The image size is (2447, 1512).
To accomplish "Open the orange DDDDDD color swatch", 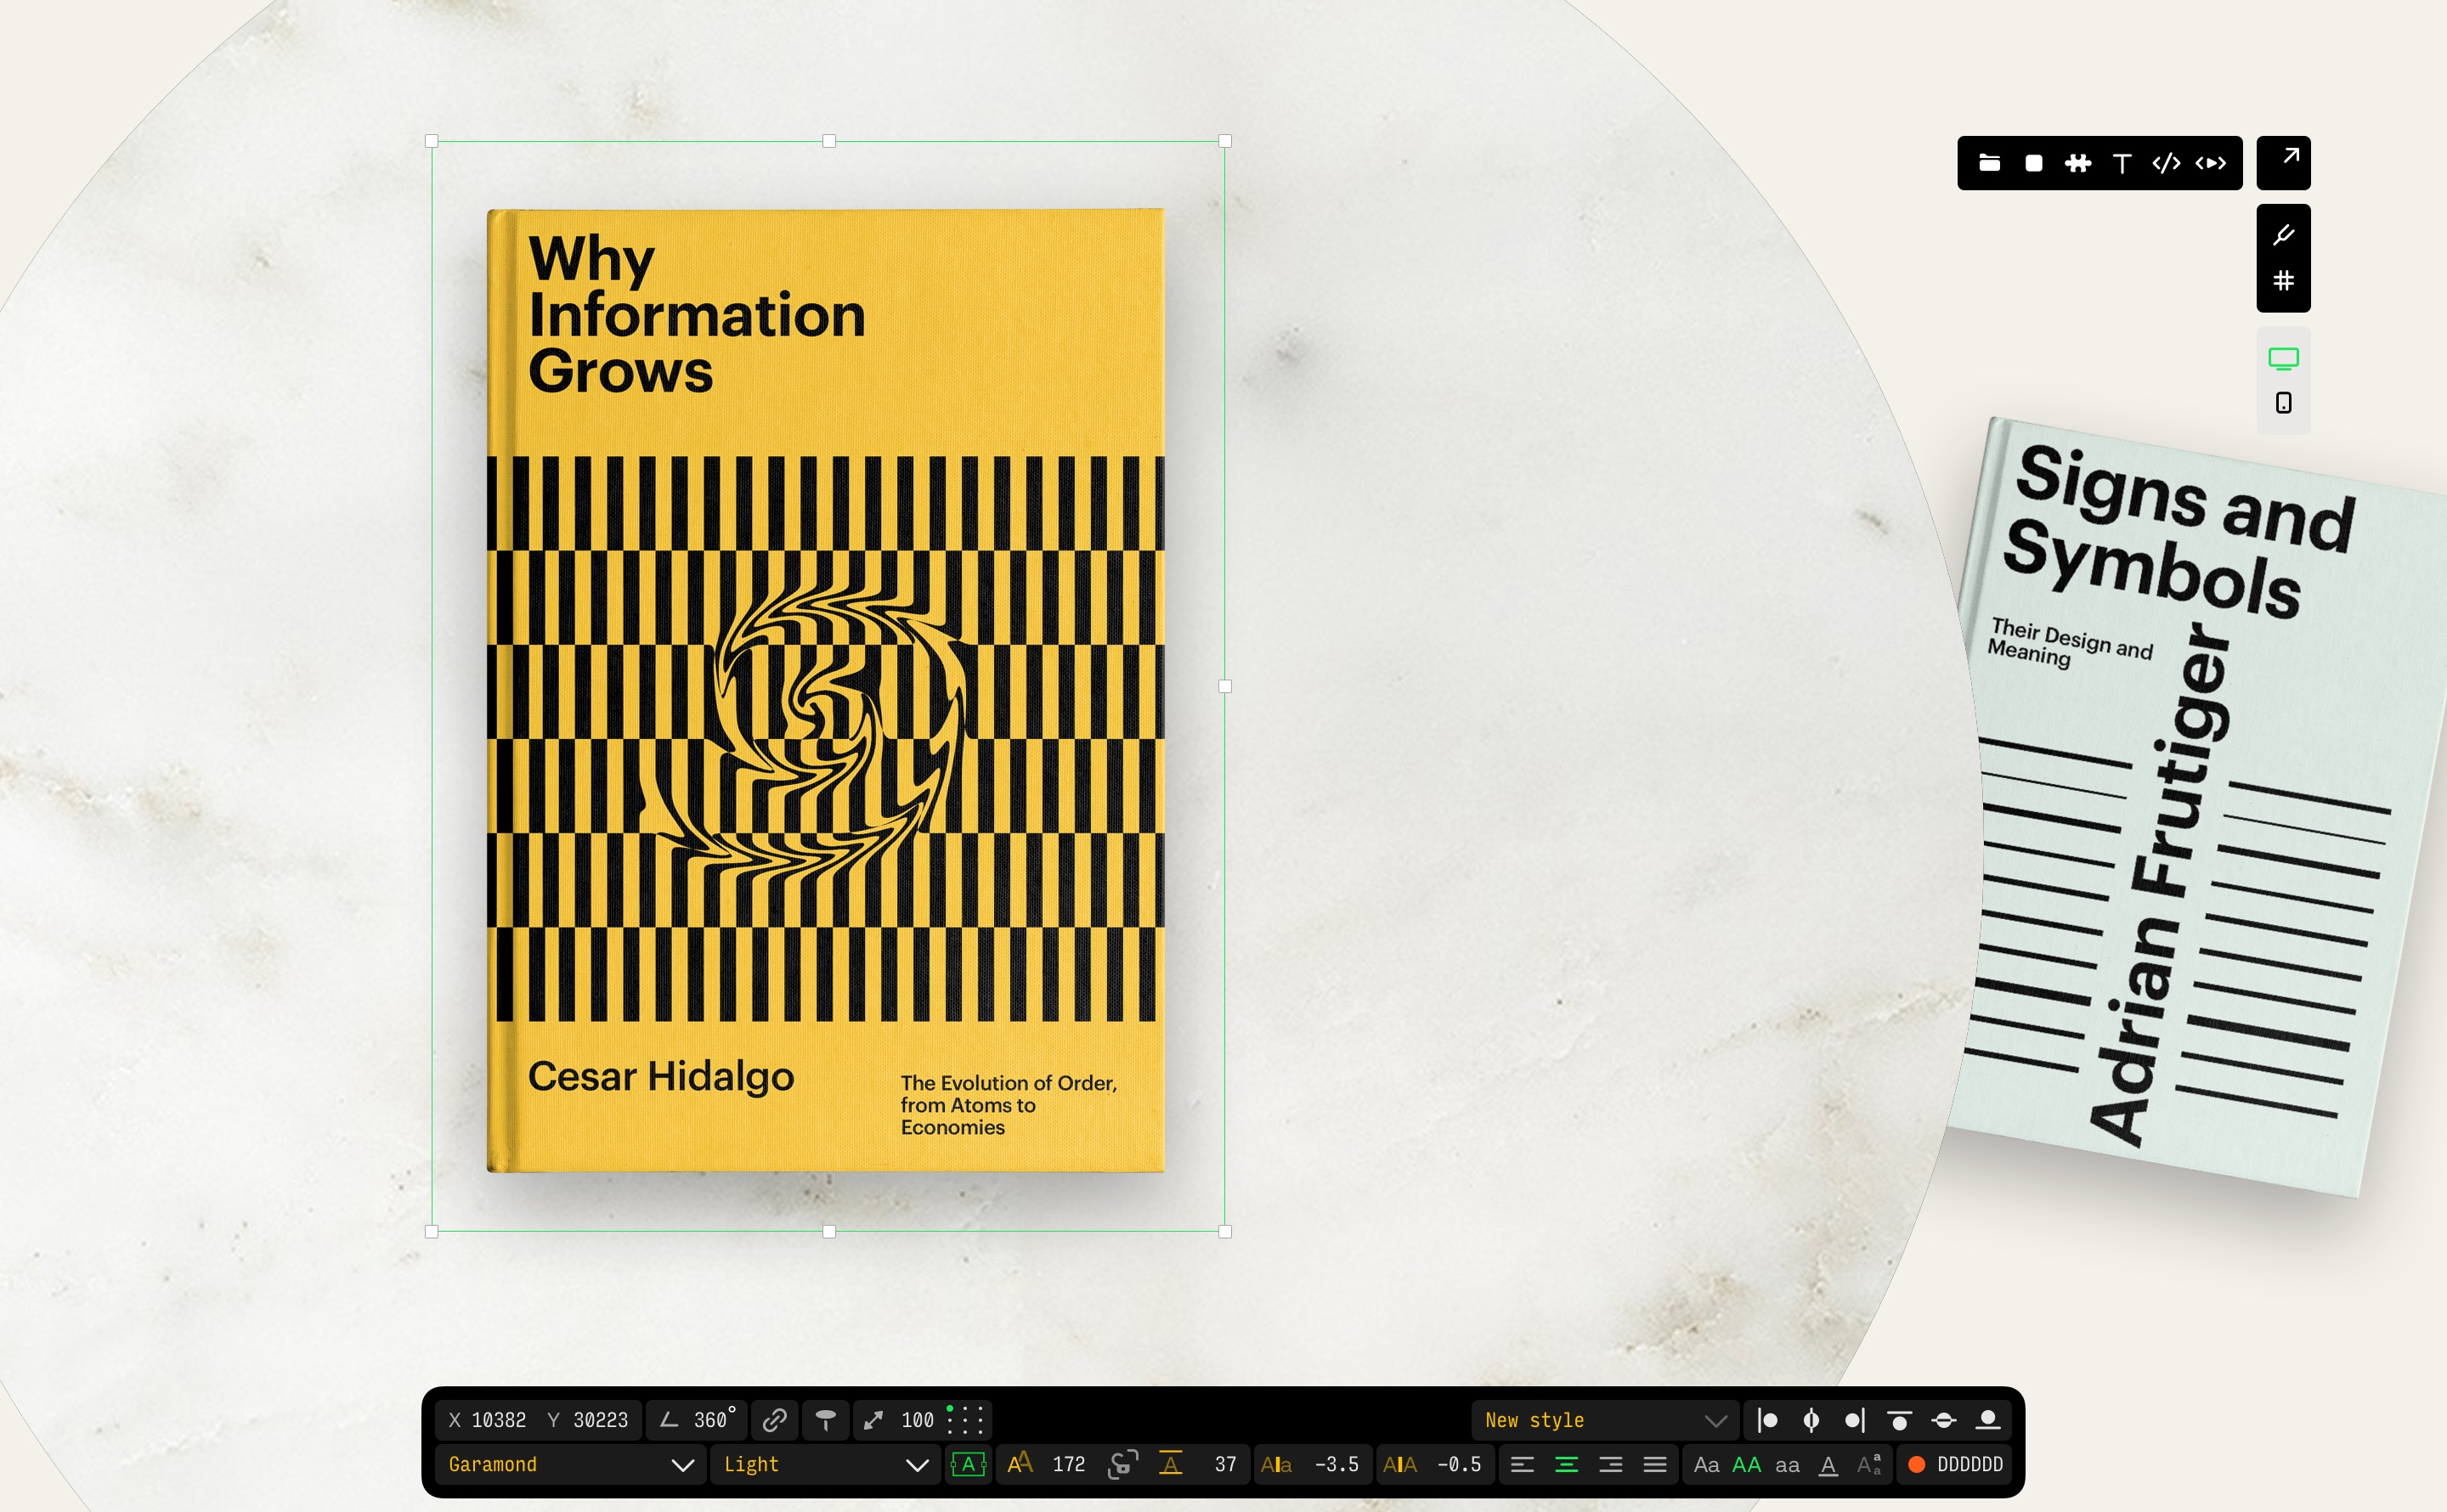I will click(x=1917, y=1465).
